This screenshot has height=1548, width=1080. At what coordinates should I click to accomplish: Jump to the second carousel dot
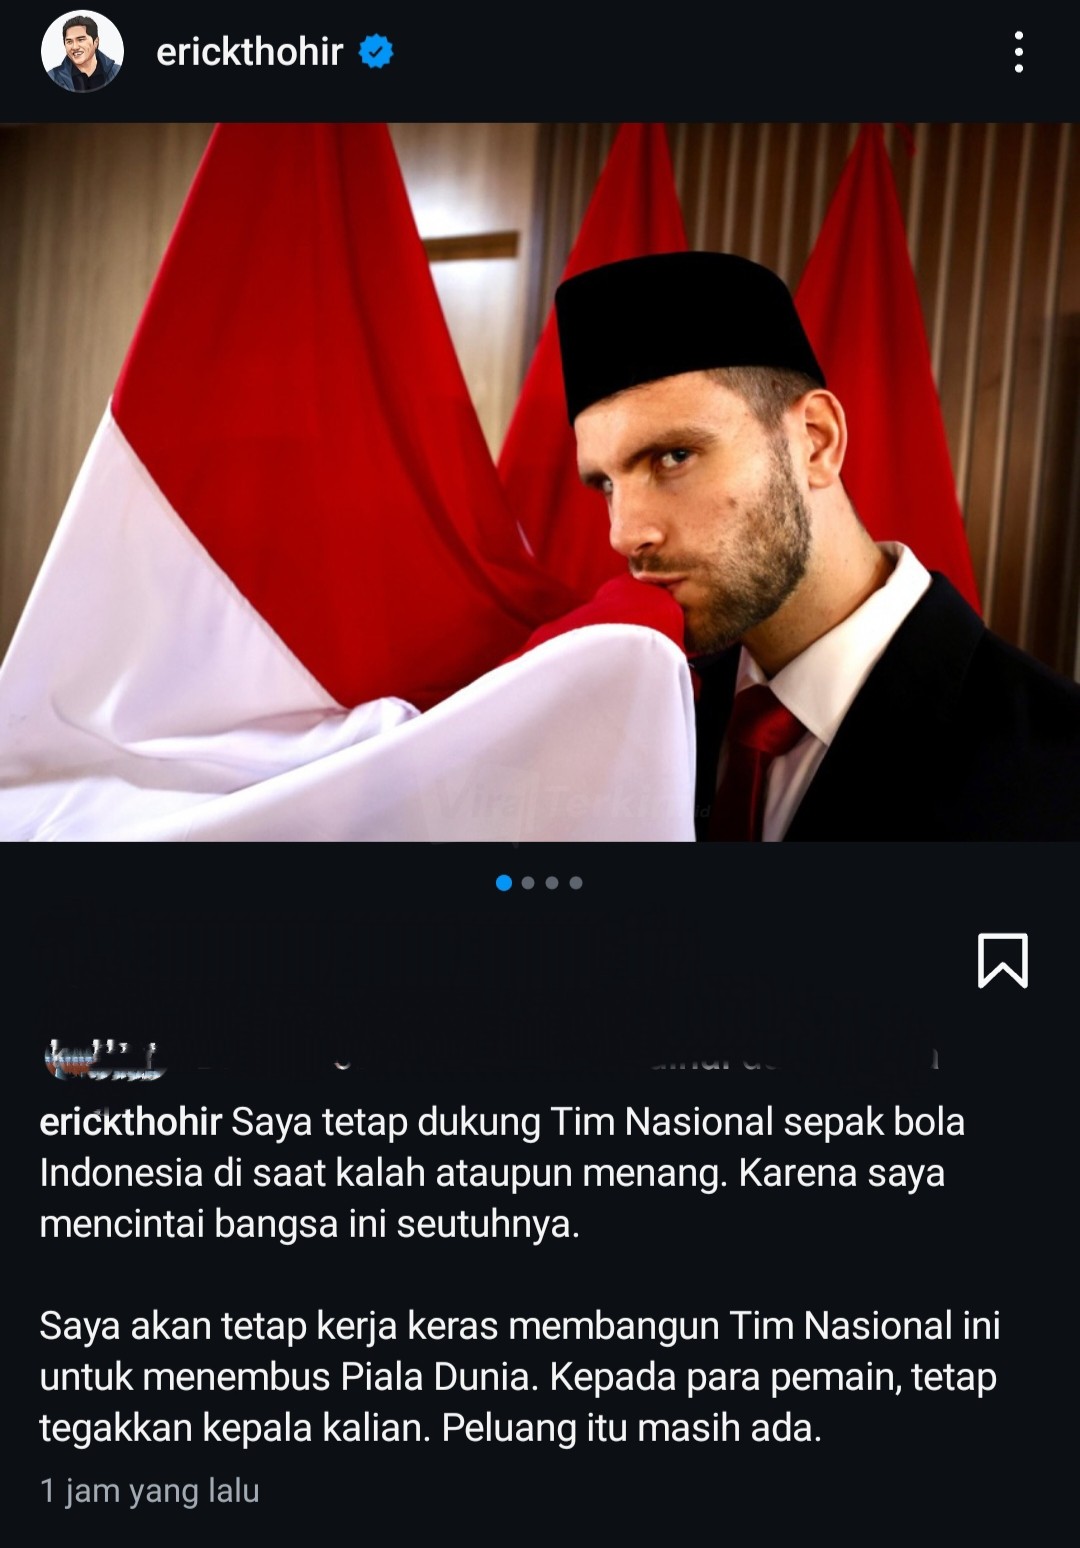click(x=528, y=883)
